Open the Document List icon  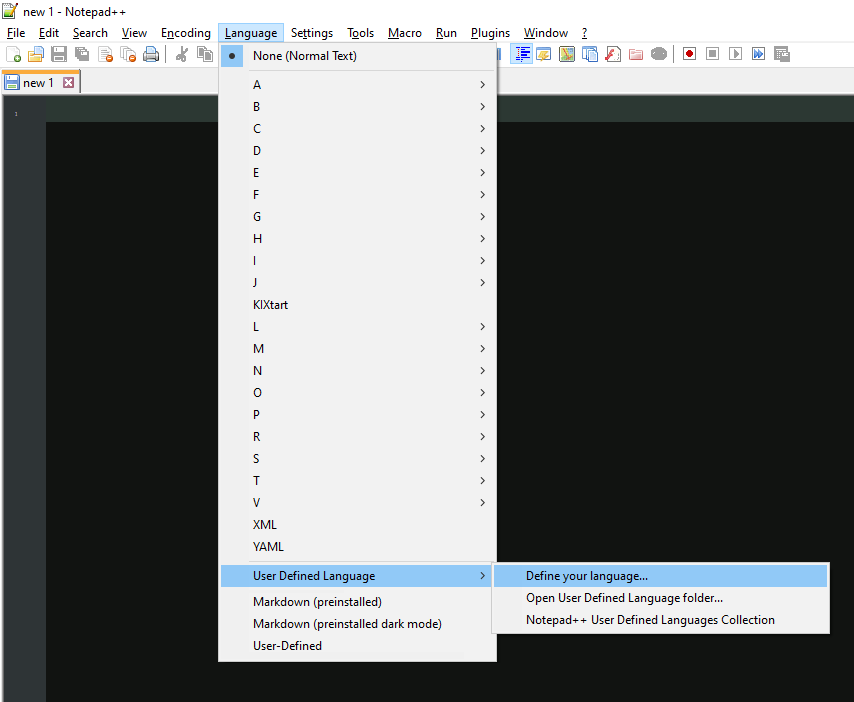[x=590, y=54]
